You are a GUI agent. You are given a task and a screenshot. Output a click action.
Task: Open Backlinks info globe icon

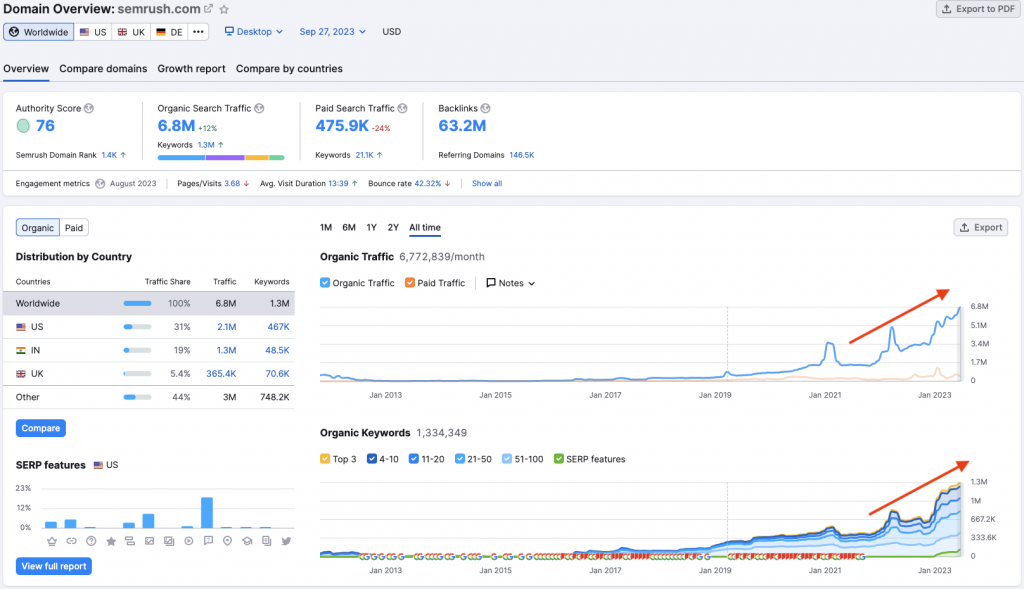pos(485,108)
